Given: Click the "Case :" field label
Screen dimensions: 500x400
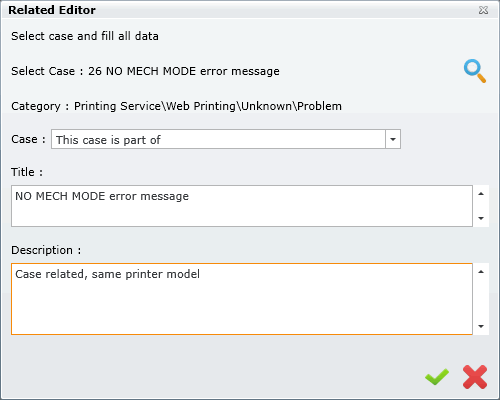Looking at the screenshot, I should (28, 139).
